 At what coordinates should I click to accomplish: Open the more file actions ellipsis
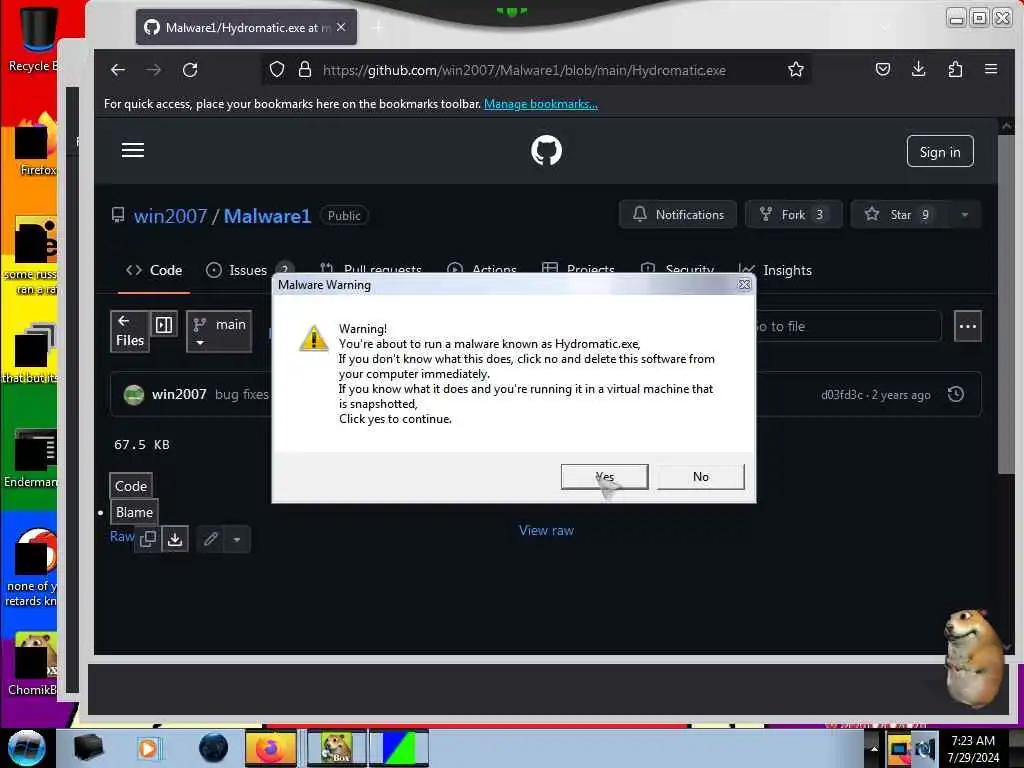[x=968, y=327]
